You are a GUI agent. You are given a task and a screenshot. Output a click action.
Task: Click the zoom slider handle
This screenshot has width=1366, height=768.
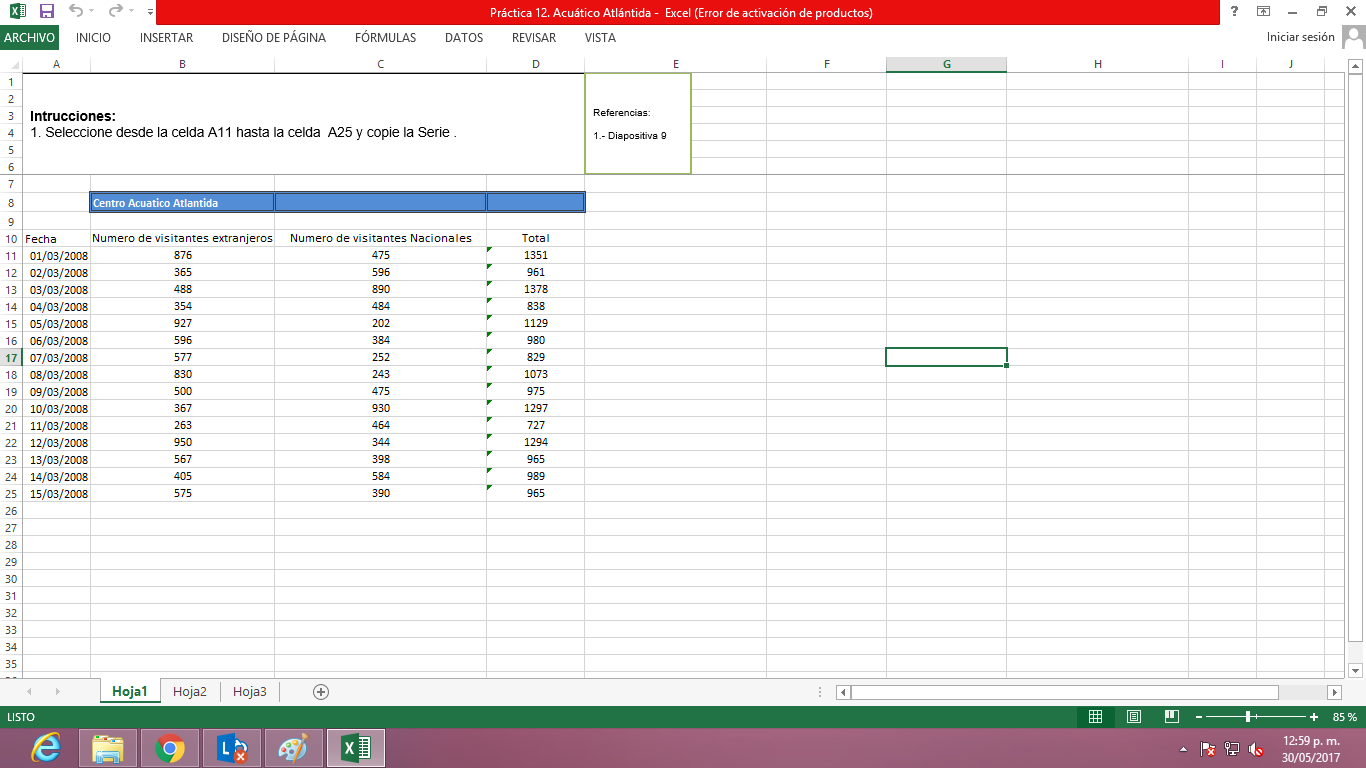(x=1248, y=717)
